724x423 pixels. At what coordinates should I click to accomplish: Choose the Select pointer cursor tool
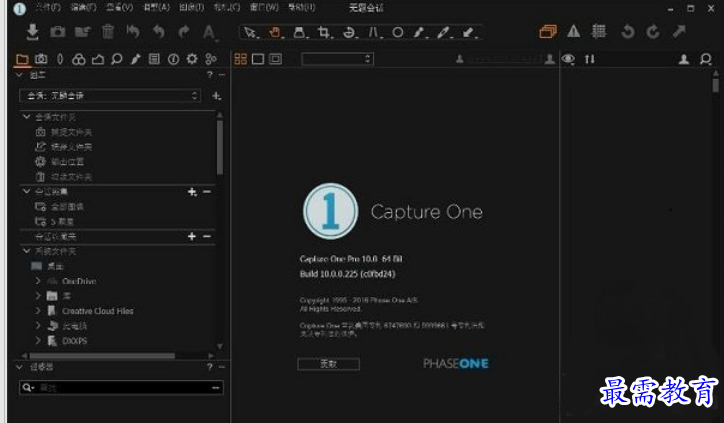[251, 32]
